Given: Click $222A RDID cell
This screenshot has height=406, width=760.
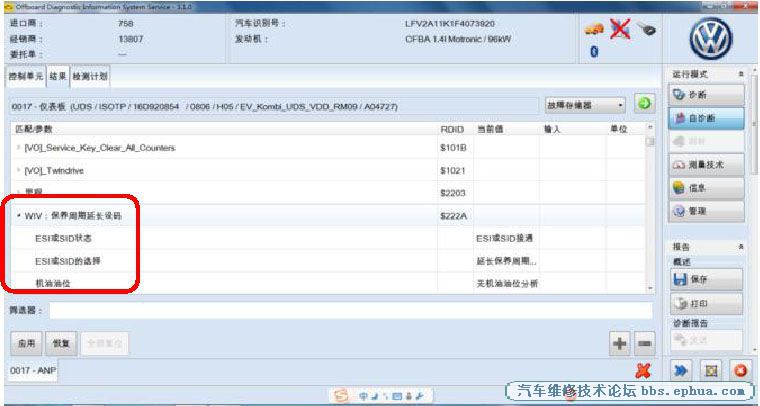Looking at the screenshot, I should pos(453,216).
